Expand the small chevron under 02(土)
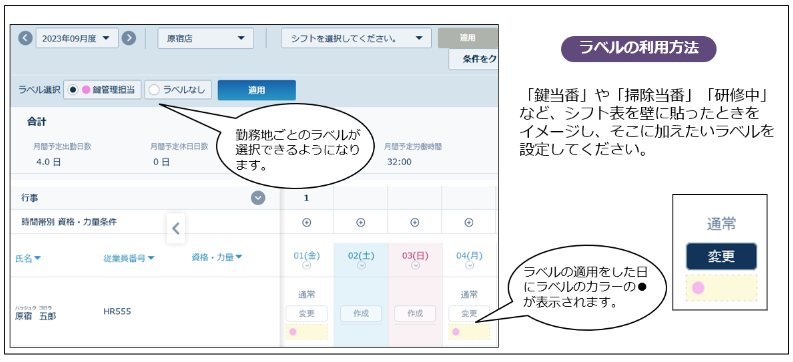 click(x=361, y=265)
